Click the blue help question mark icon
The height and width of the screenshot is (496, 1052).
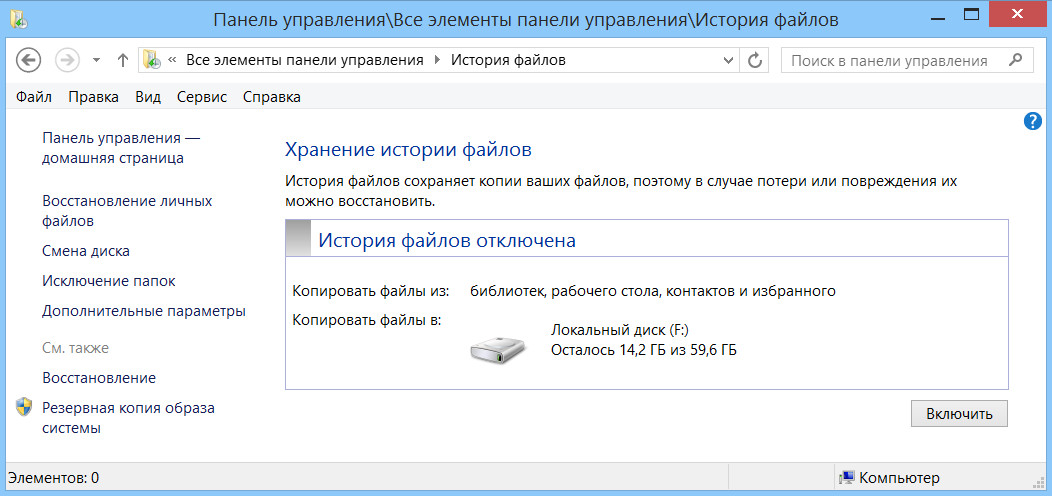coord(1034,121)
